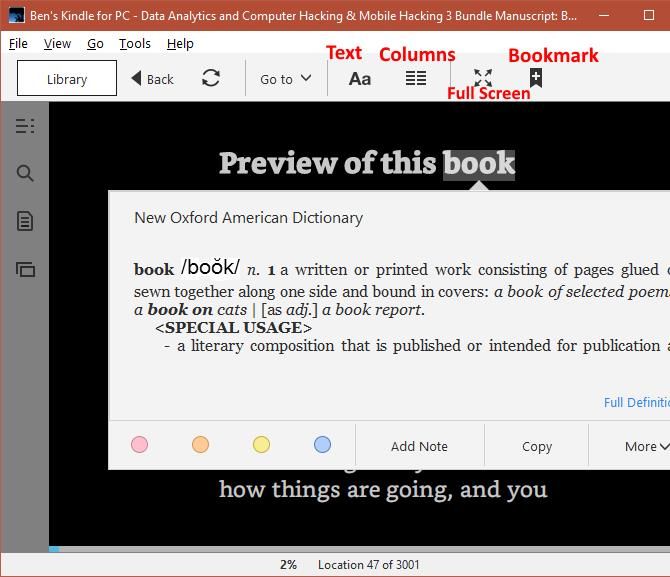The width and height of the screenshot is (670, 577).
Task: Click the 'New Oxford American Dictionary' title
Action: click(249, 218)
